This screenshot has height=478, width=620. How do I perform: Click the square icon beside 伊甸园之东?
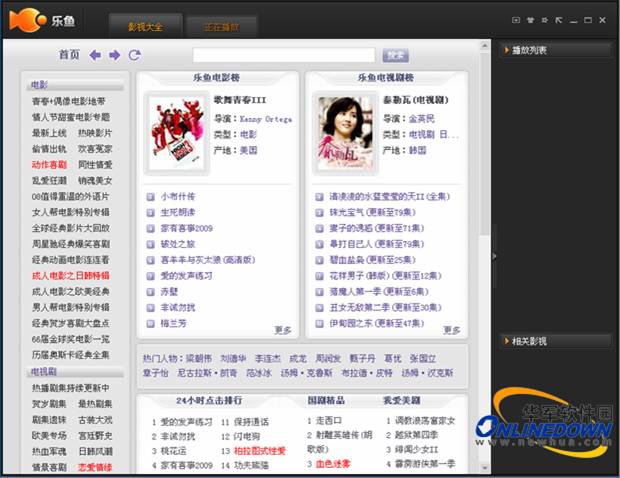(319, 323)
